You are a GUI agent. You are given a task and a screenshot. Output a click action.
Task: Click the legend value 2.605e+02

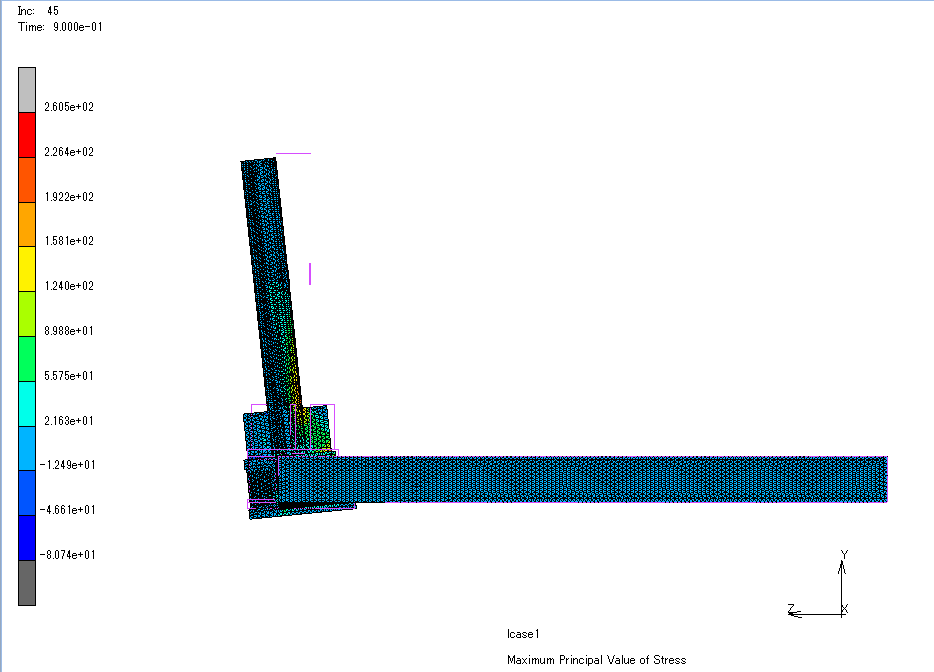point(69,107)
